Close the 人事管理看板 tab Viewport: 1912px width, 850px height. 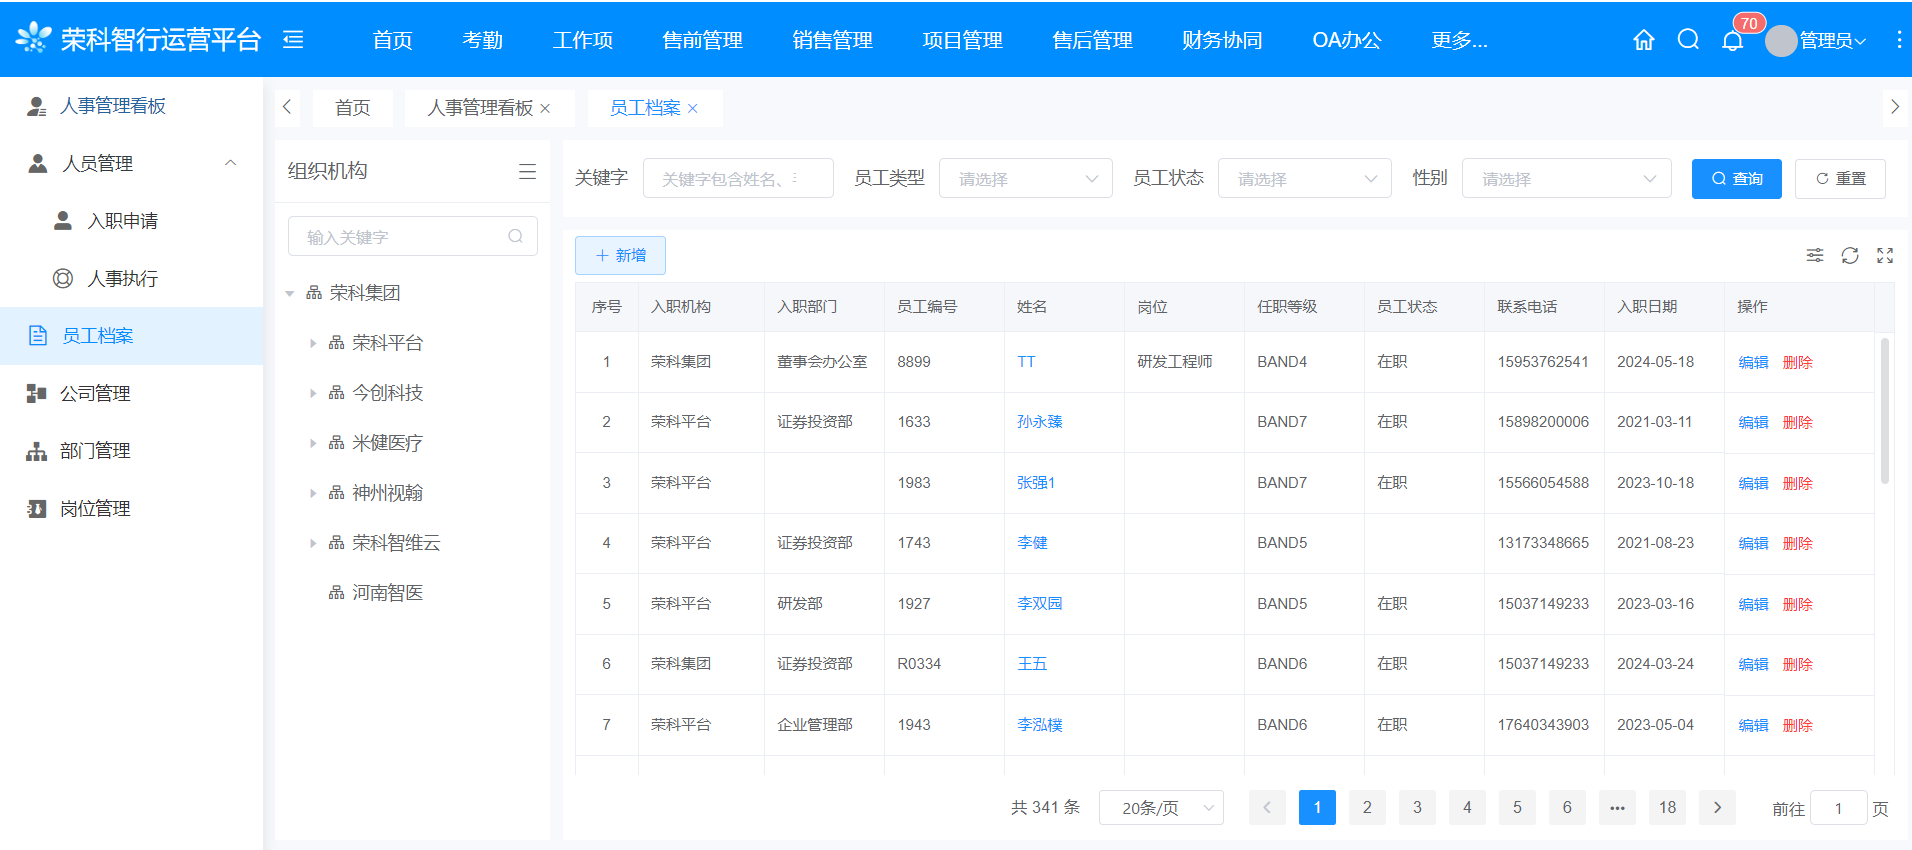click(545, 109)
